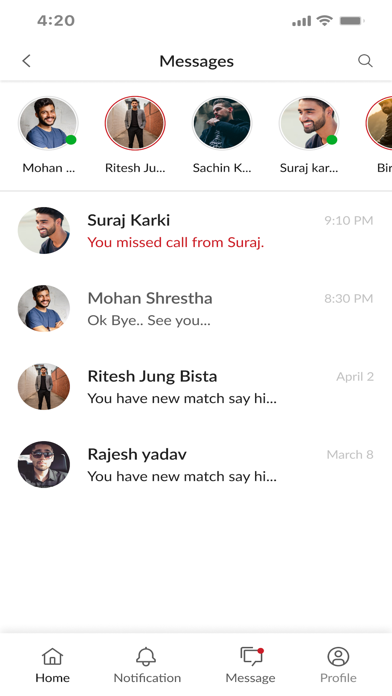Screen dimensions: 392x696
Task: Open the Notification bell icon
Action: click(146, 656)
